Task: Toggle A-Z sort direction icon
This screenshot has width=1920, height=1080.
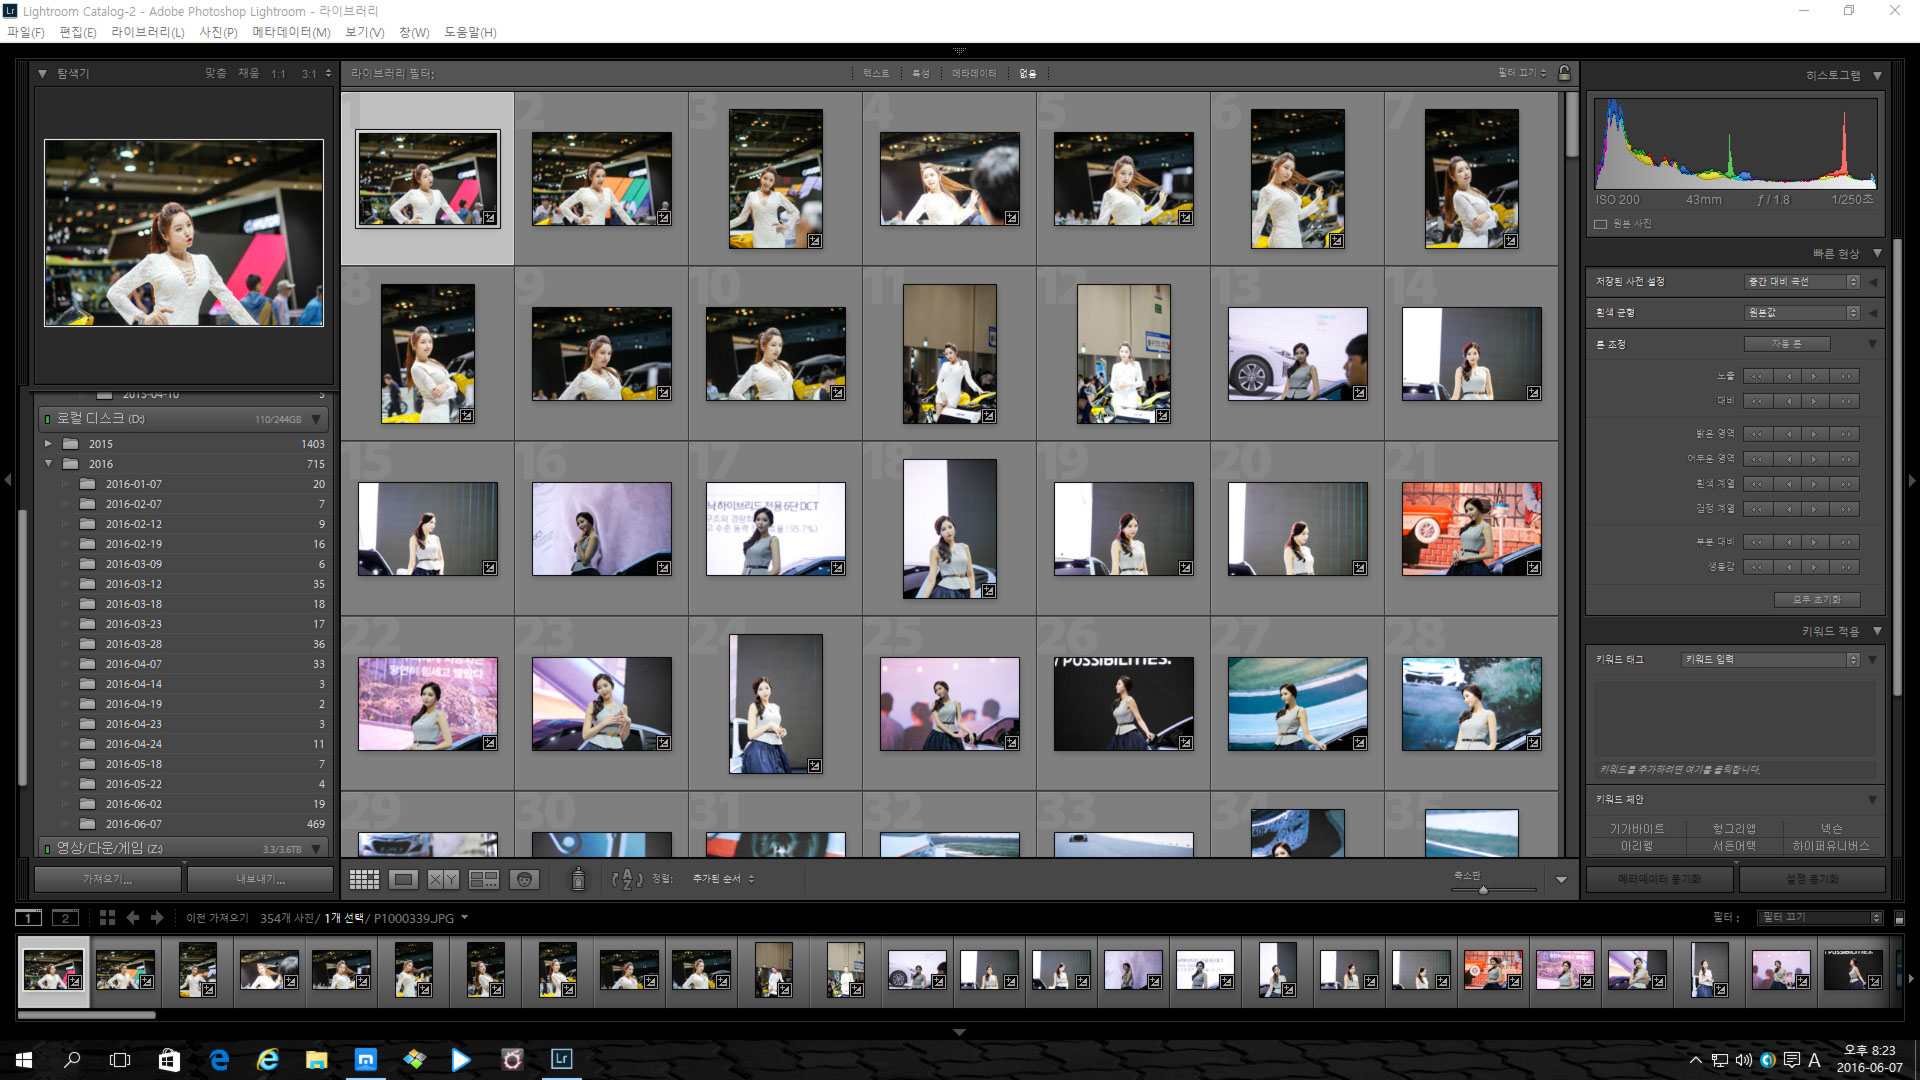Action: 627,879
